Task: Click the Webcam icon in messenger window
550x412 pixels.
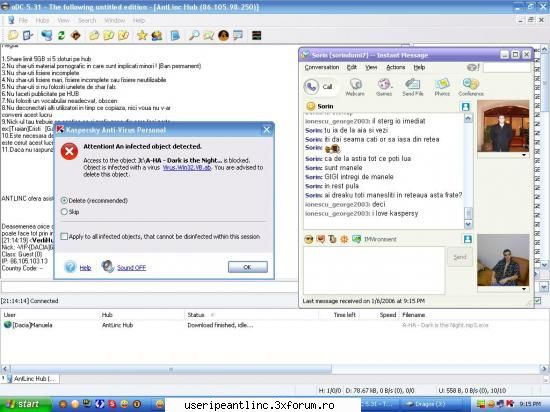Action: (355, 87)
